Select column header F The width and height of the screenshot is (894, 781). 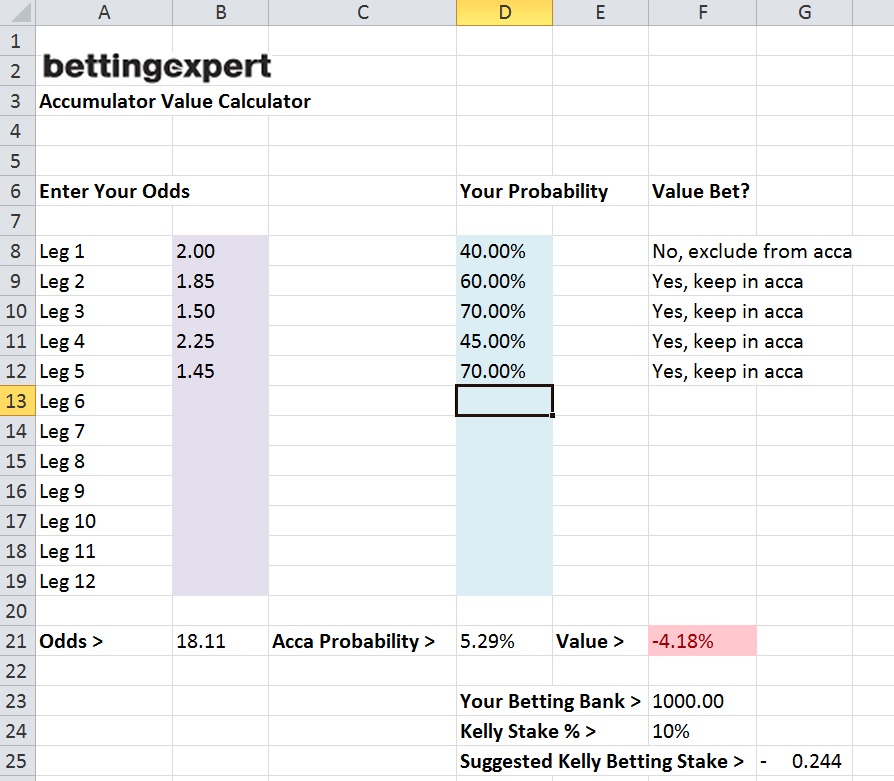pyautogui.click(x=701, y=12)
